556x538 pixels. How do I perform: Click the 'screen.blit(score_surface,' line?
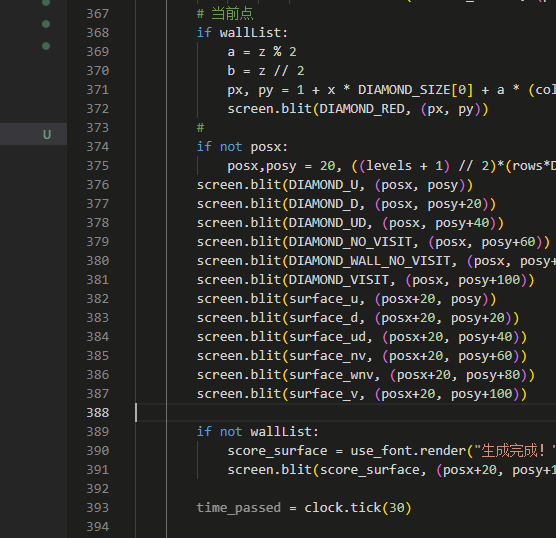tap(391, 470)
